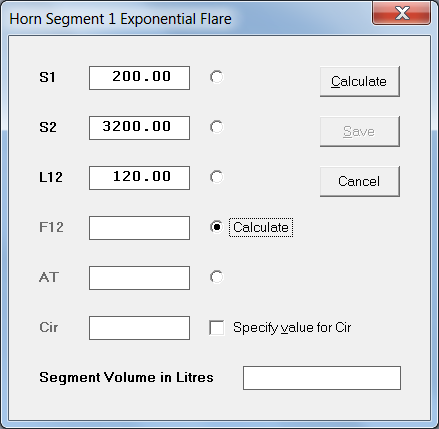The width and height of the screenshot is (439, 429).
Task: Choose the L12 radio button
Action: [217, 177]
